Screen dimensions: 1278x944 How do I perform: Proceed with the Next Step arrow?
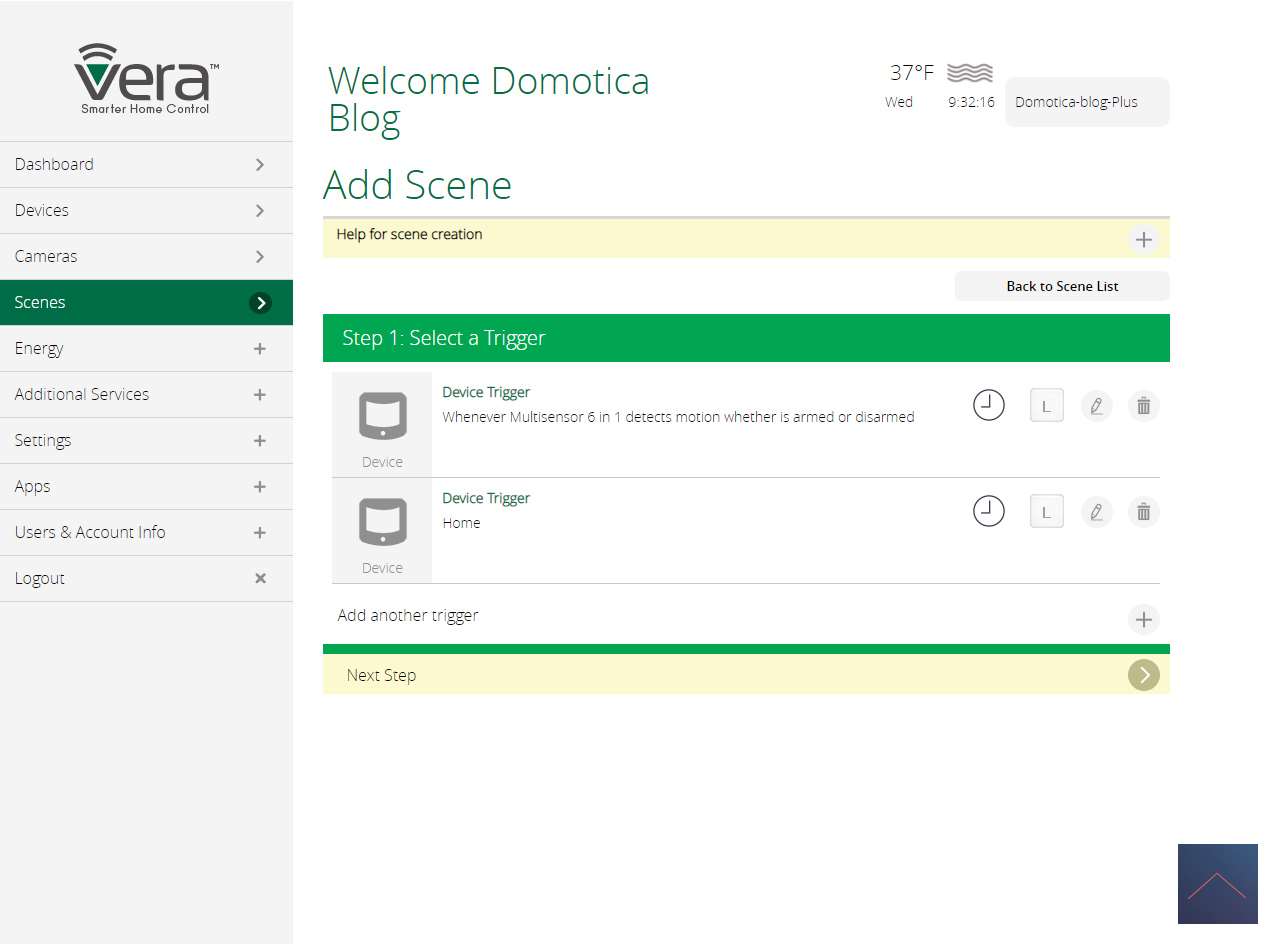1144,675
